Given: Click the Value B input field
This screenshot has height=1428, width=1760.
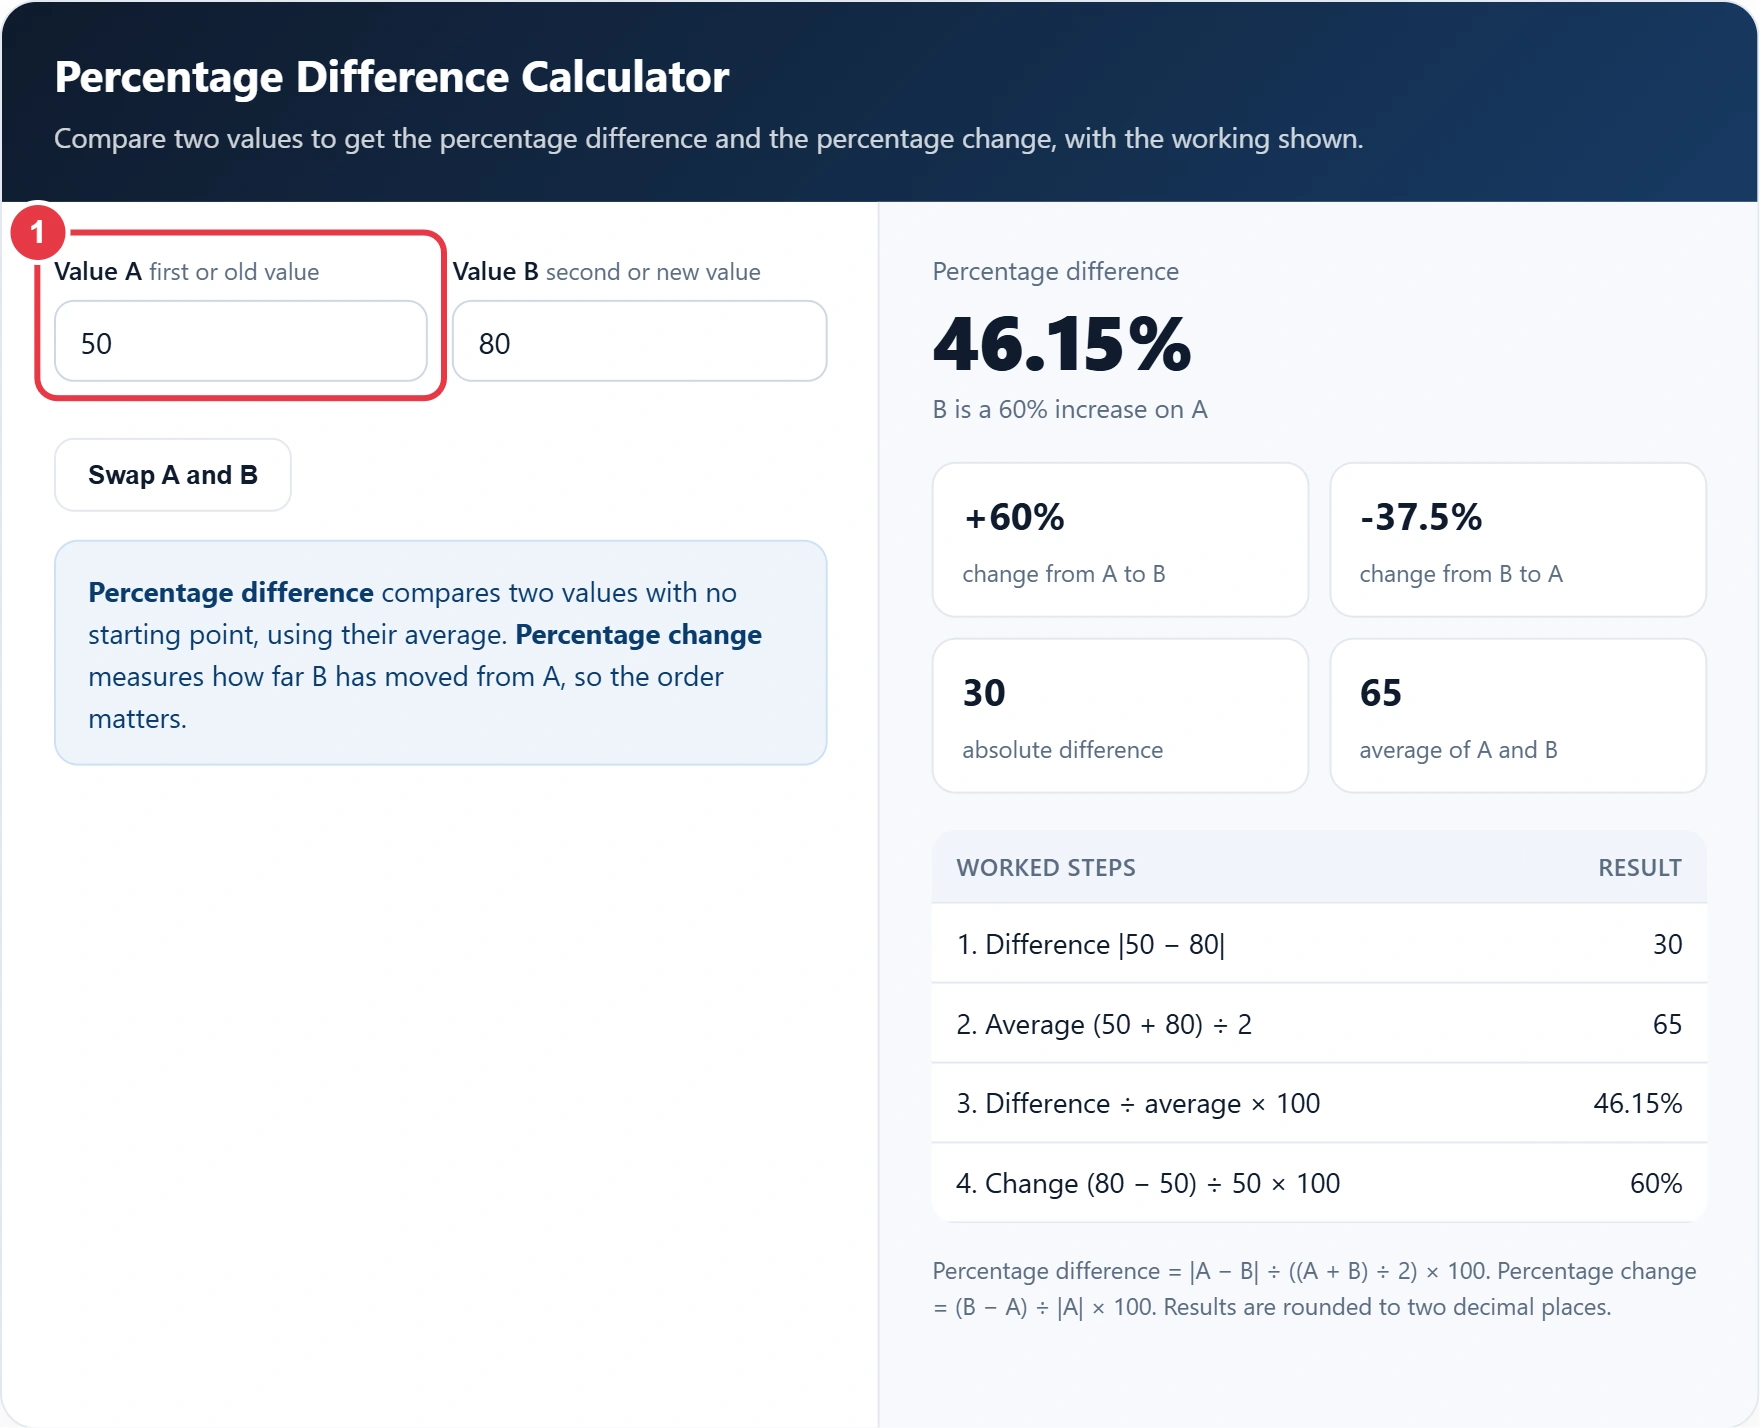Looking at the screenshot, I should coord(640,341).
